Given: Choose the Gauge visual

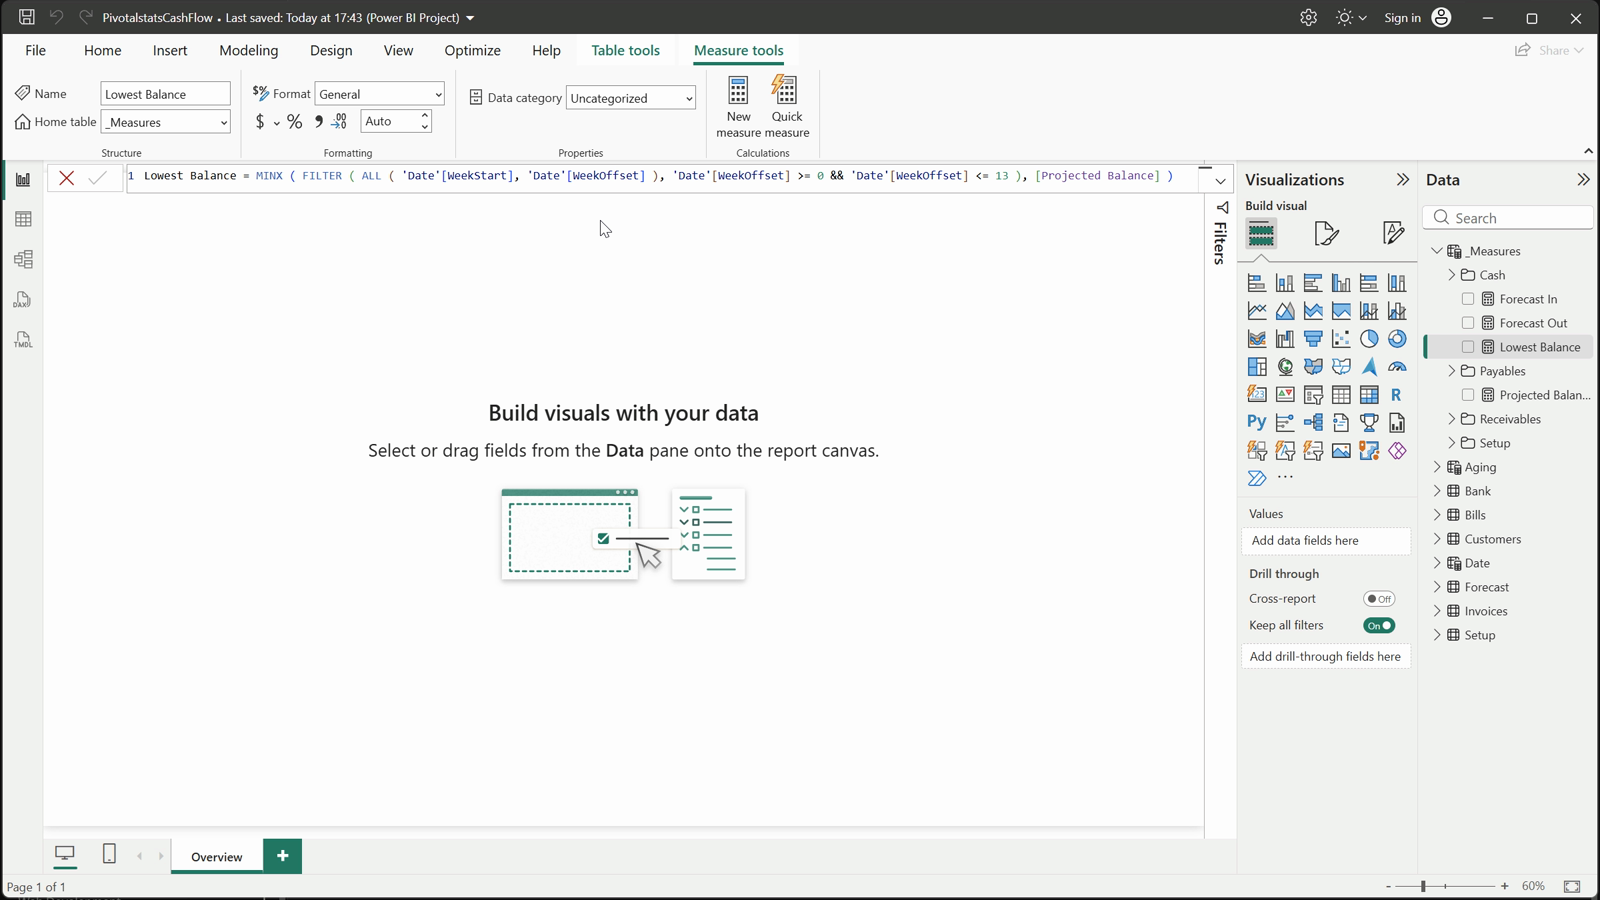Looking at the screenshot, I should click(x=1397, y=367).
